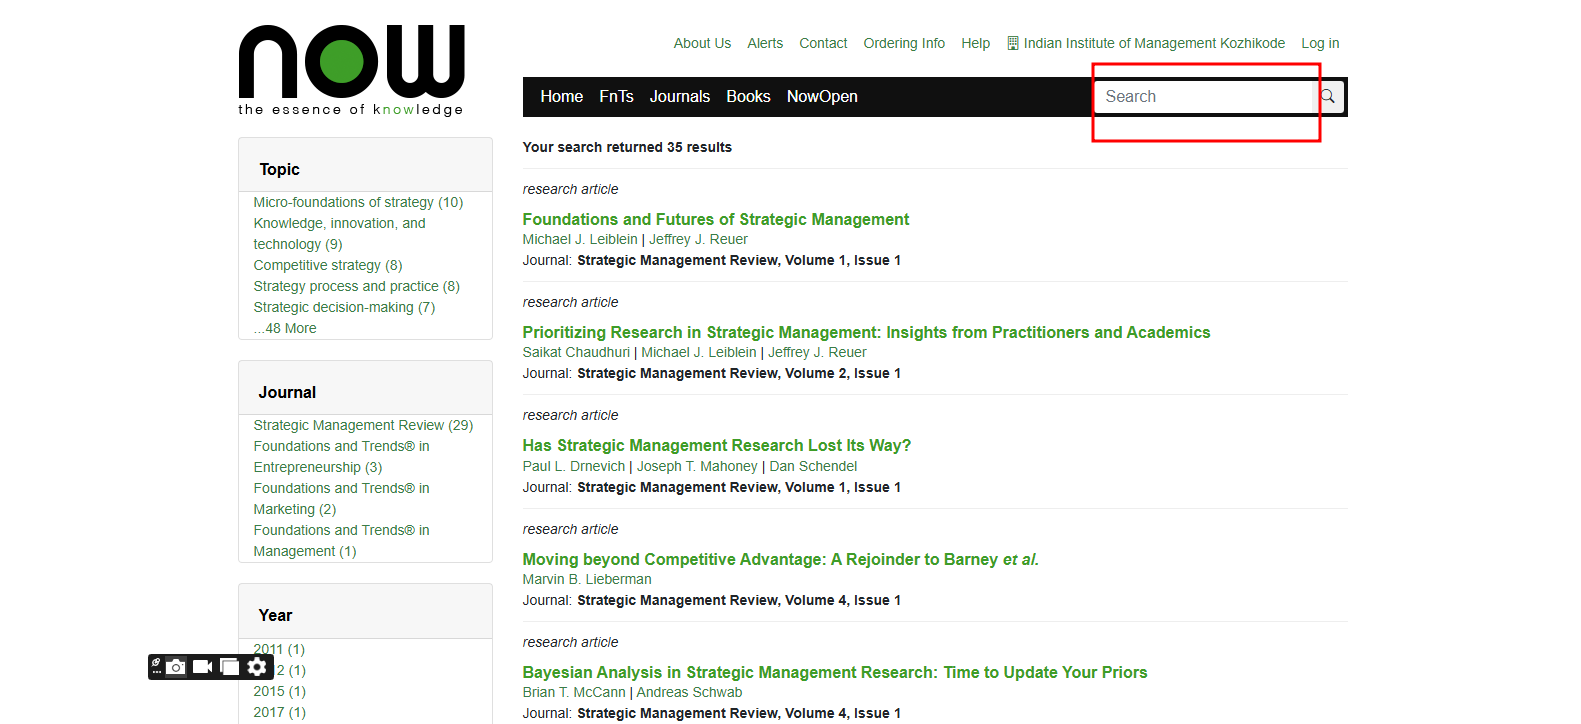This screenshot has height=724, width=1581.
Task: Click the stacked windows icon in overlay
Action: (x=230, y=667)
